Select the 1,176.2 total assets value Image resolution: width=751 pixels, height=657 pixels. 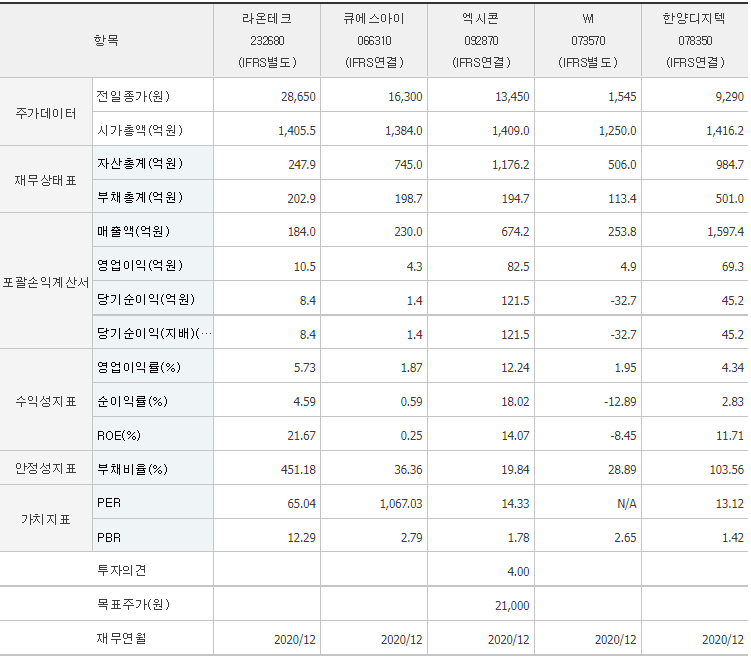511,165
